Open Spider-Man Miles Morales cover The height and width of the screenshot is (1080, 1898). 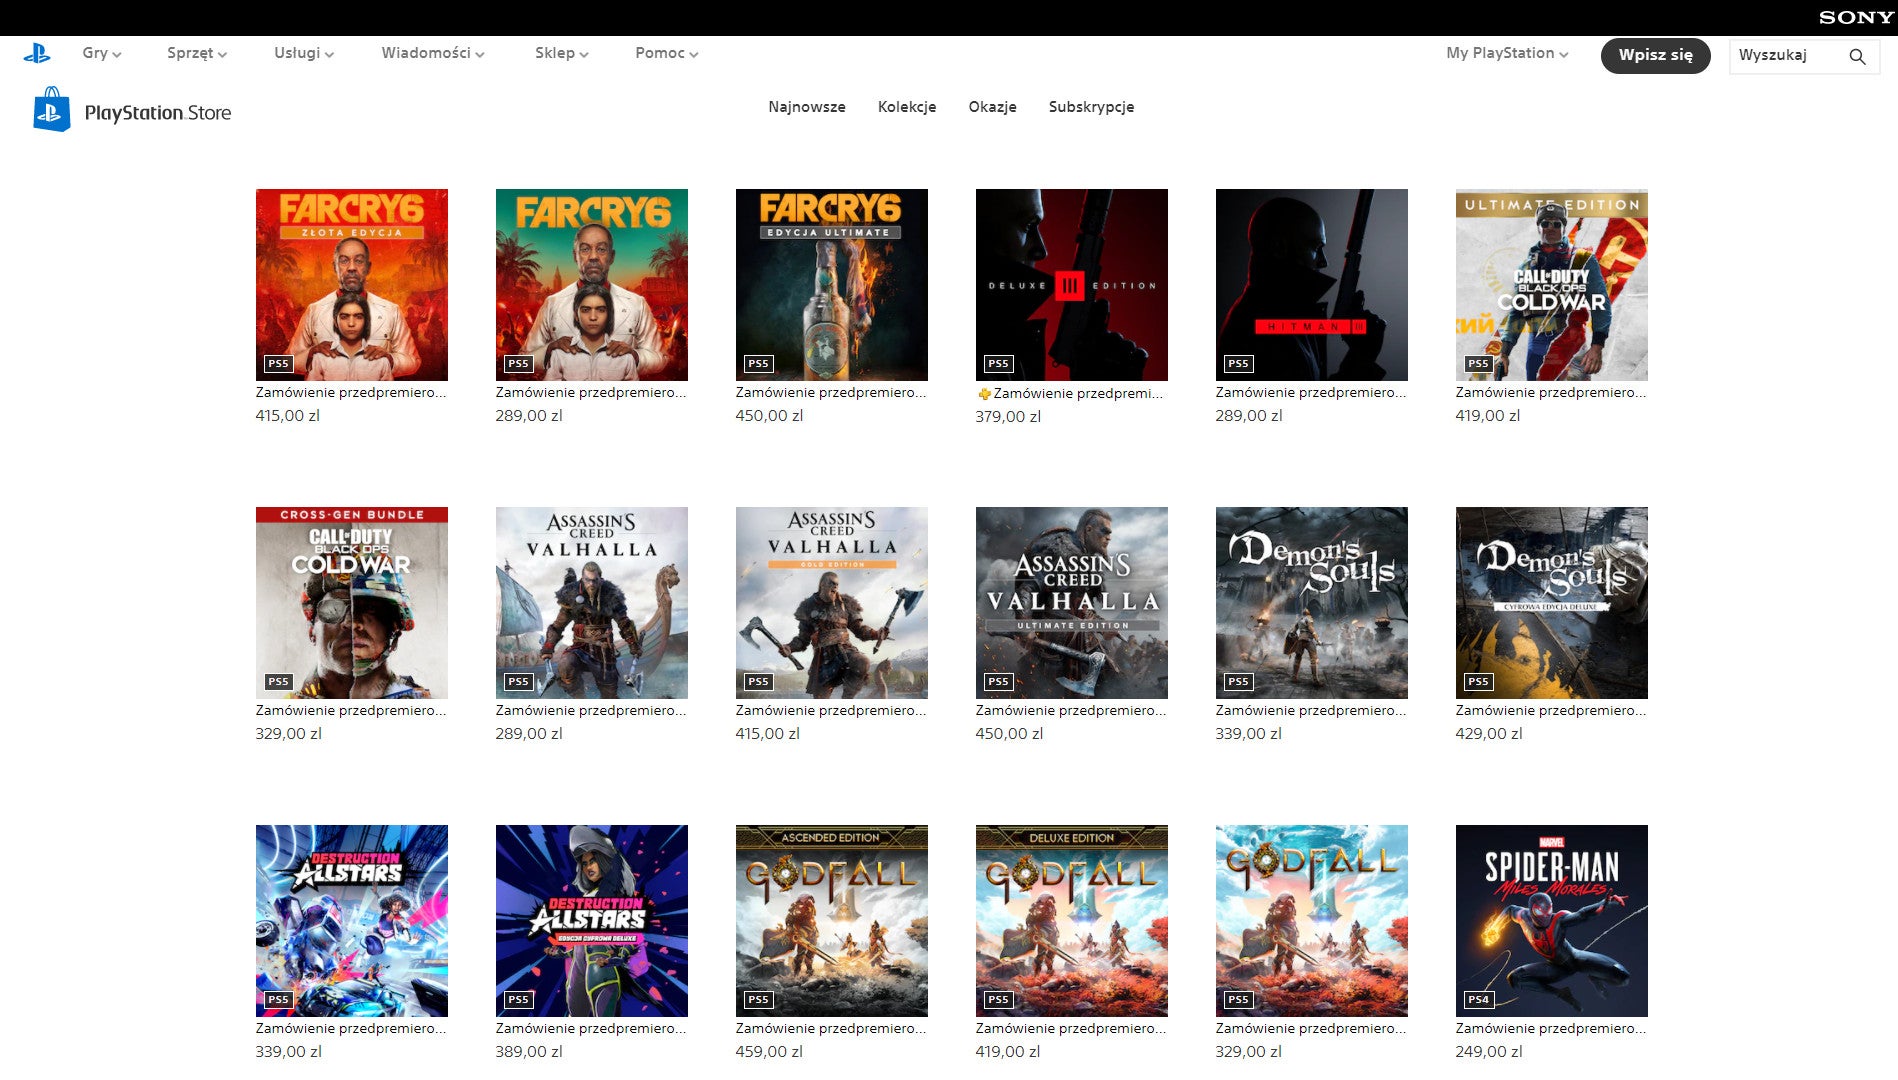[1552, 921]
